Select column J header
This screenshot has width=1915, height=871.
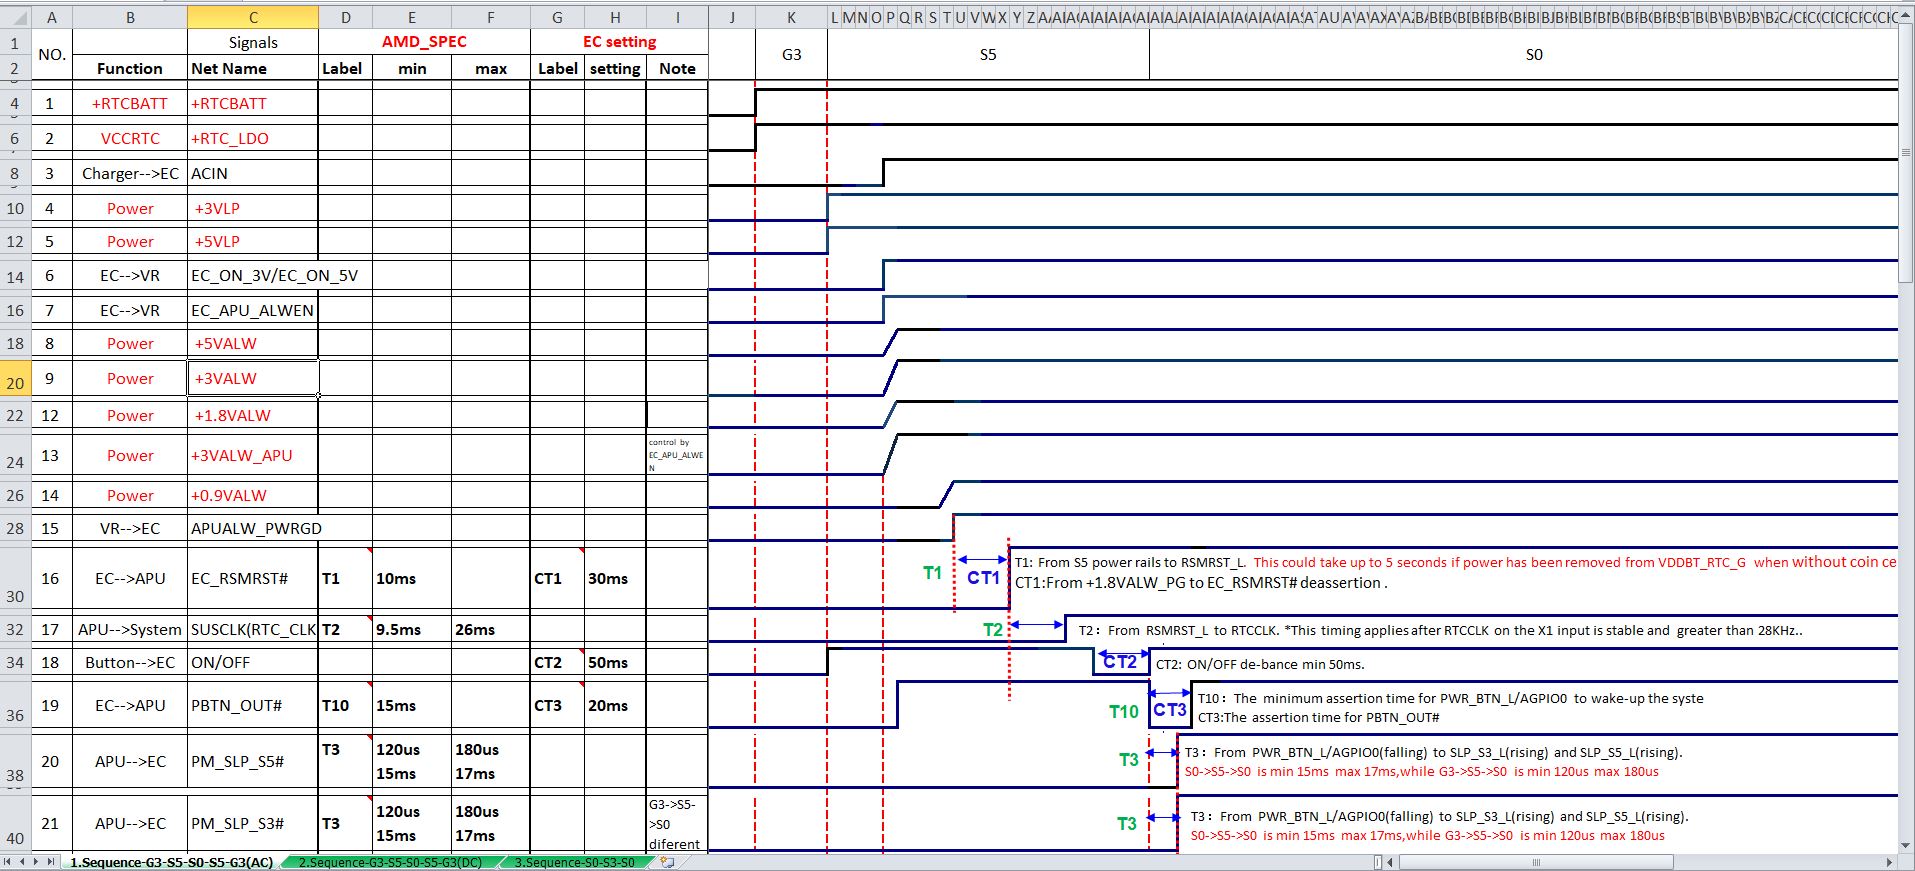(732, 17)
